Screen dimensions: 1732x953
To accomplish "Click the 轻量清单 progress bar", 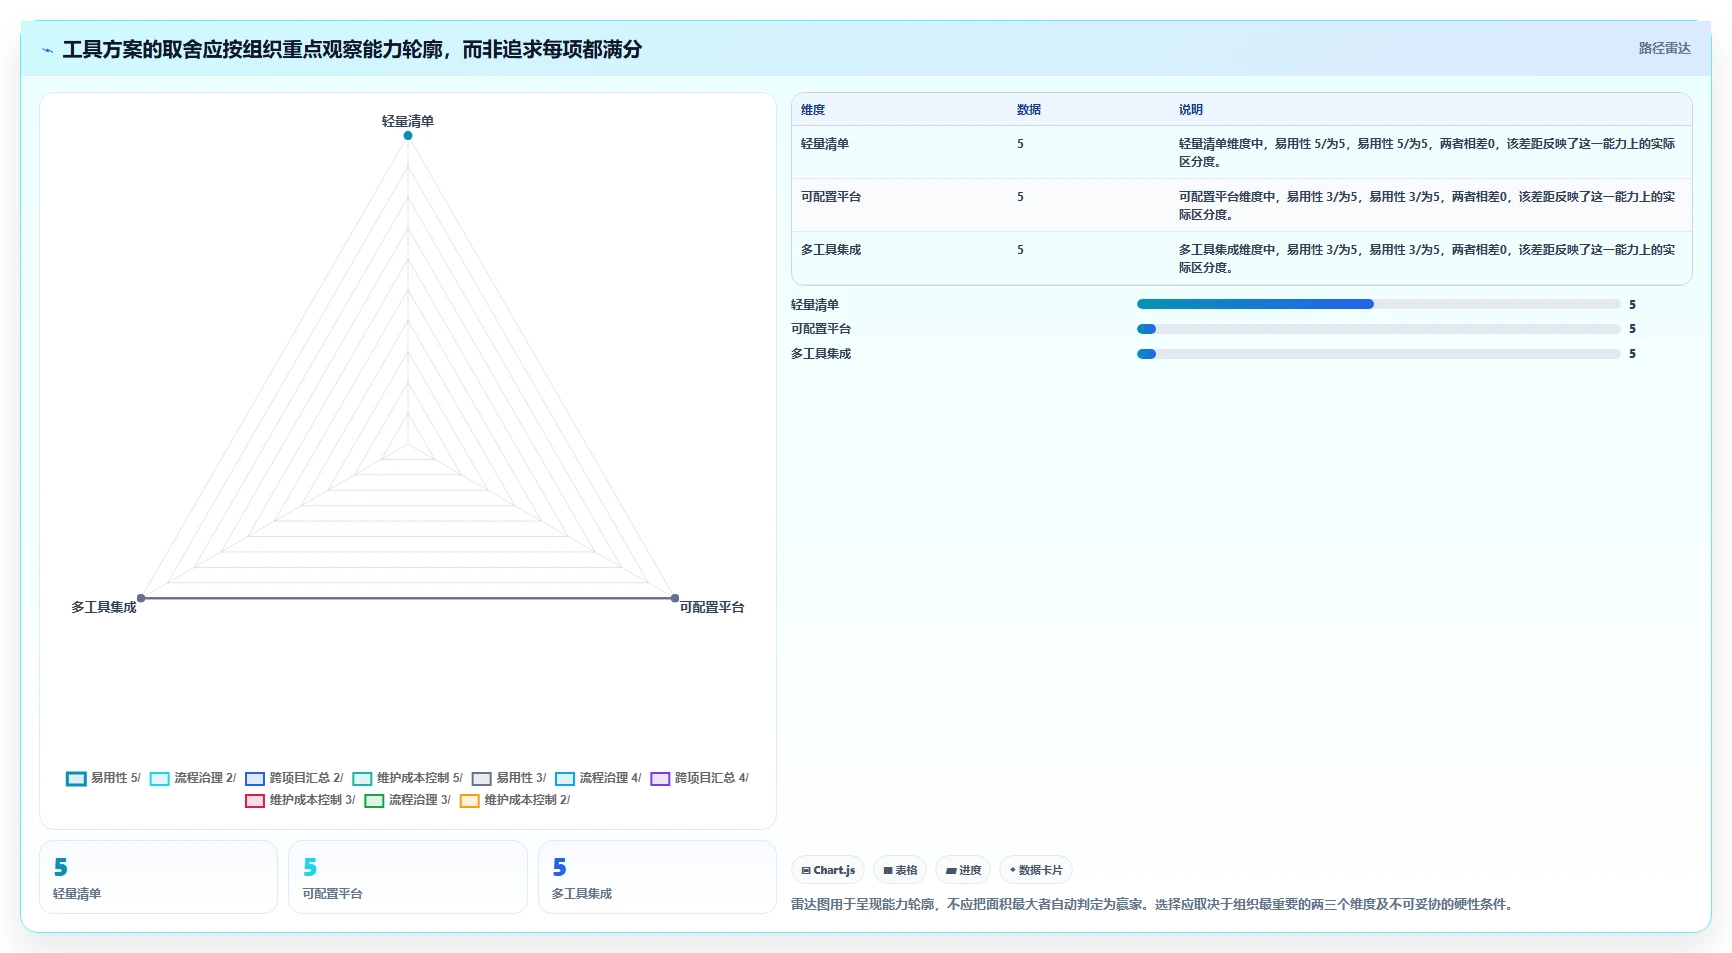I will (1378, 304).
